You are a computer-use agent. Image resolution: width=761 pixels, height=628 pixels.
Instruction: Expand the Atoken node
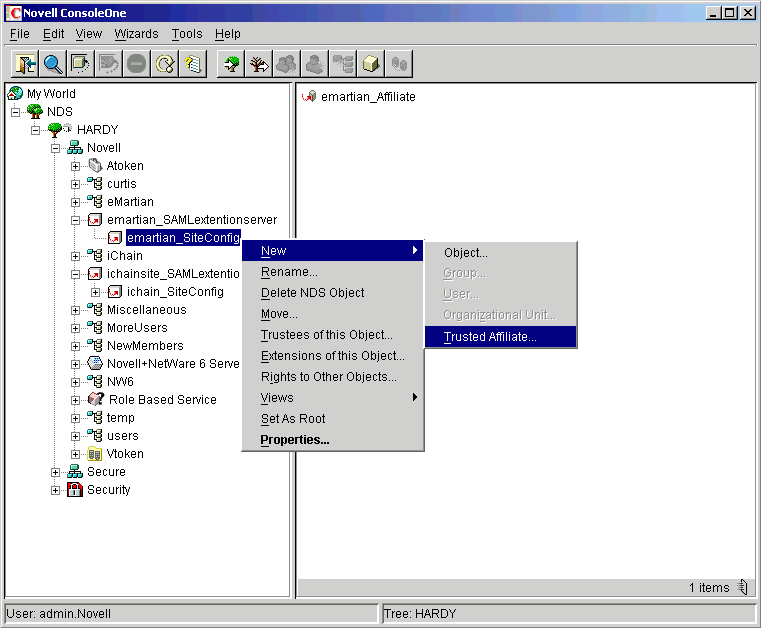(75, 166)
